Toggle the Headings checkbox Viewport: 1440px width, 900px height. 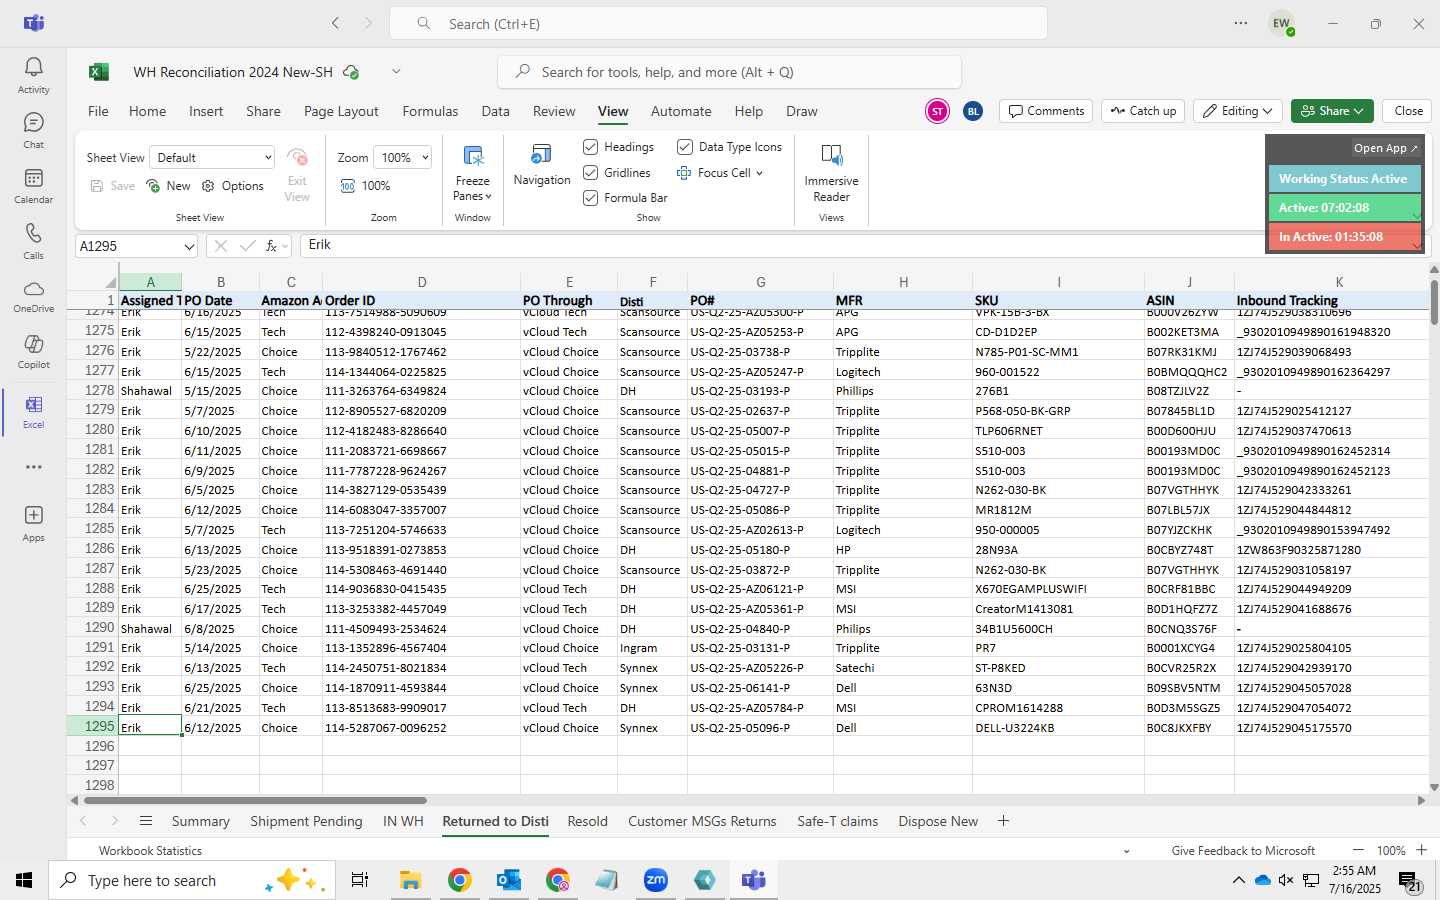pos(591,147)
